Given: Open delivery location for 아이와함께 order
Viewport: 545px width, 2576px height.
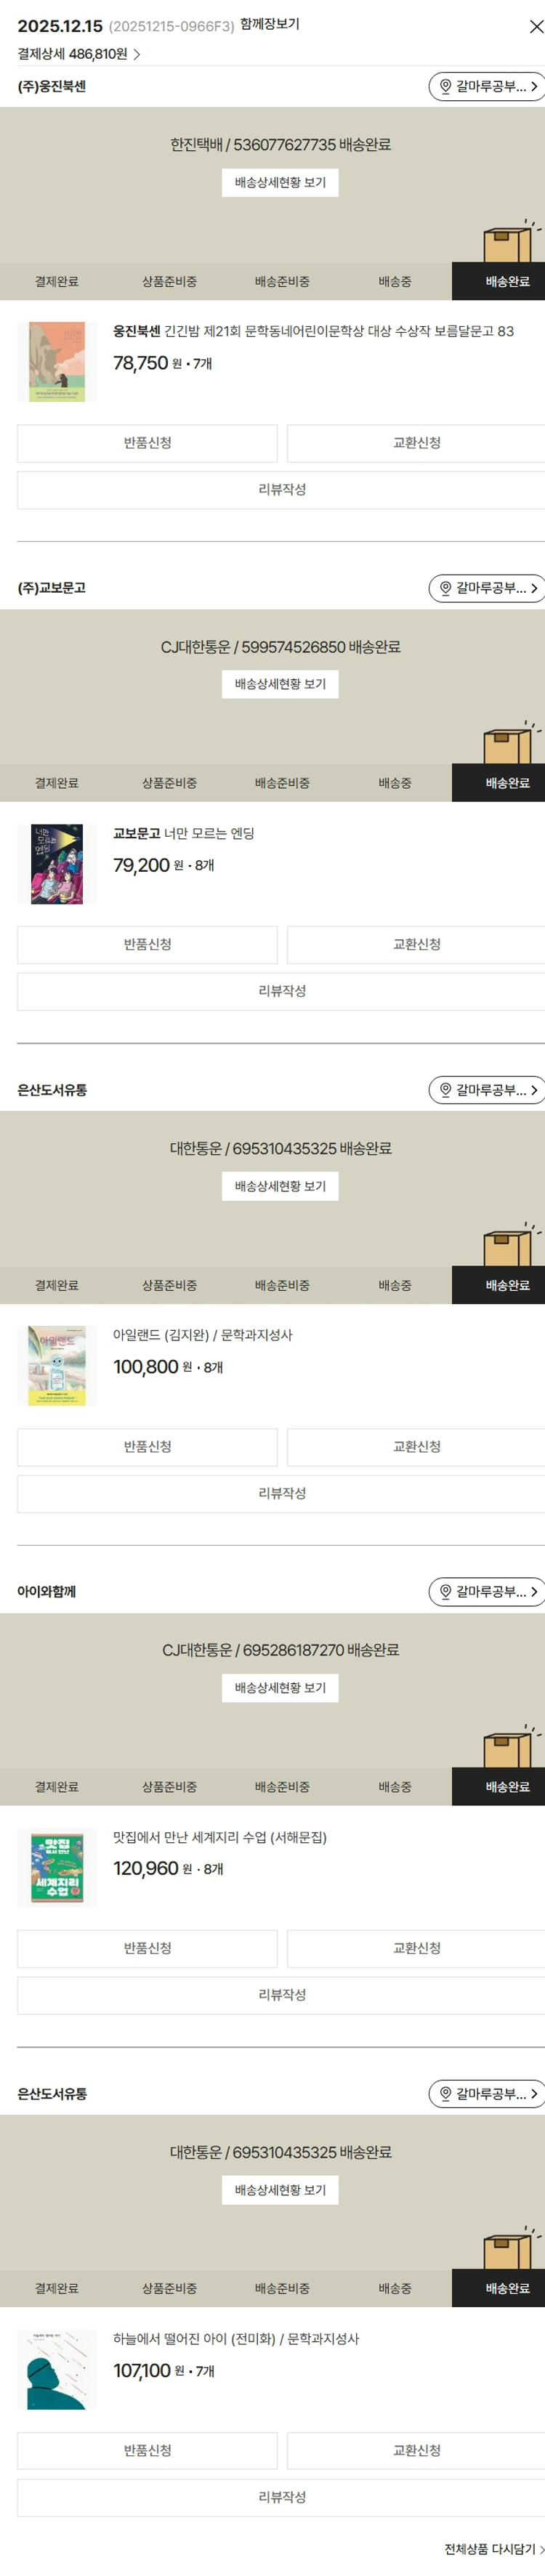Looking at the screenshot, I should (x=486, y=1591).
